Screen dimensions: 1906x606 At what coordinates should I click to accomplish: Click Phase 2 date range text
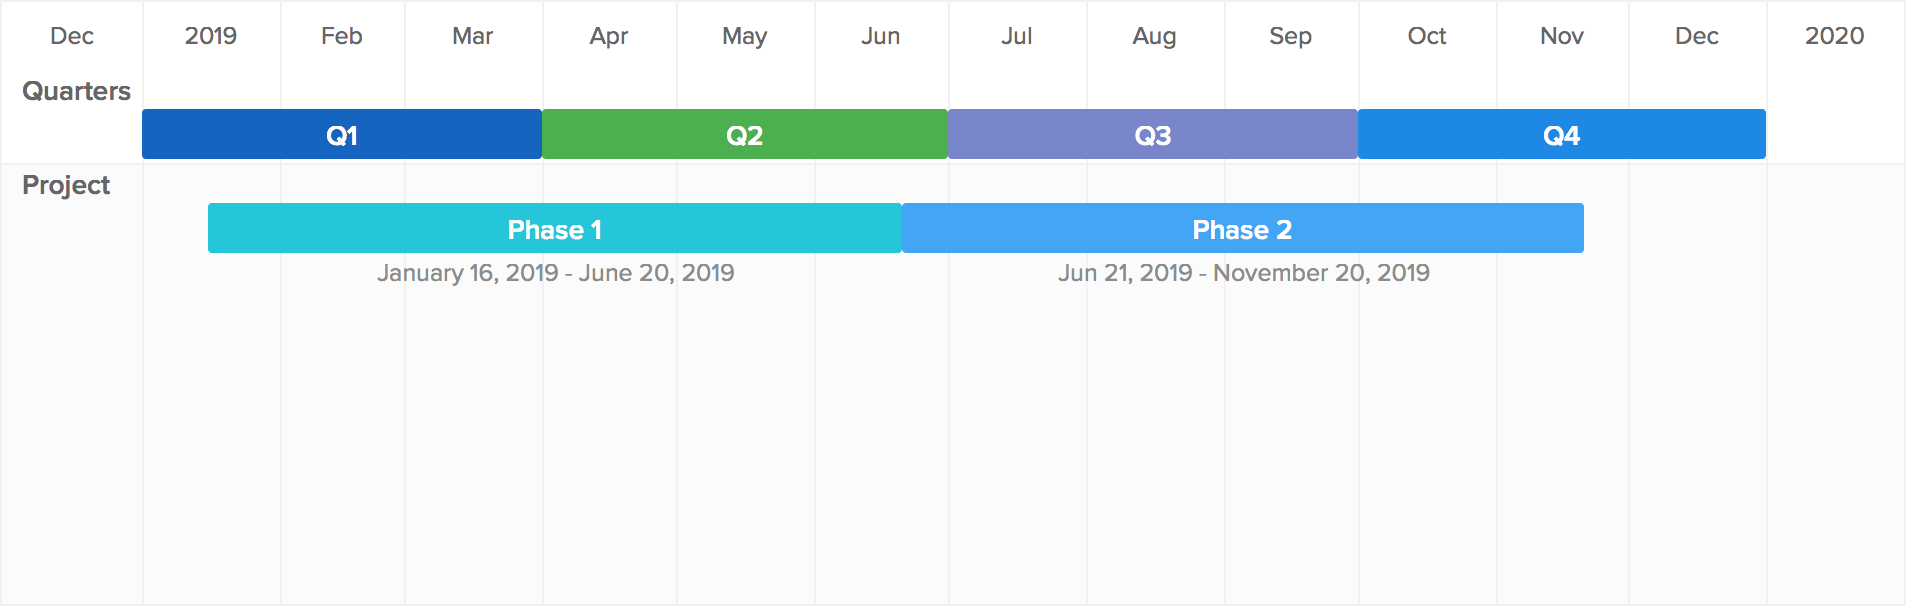(x=1244, y=273)
